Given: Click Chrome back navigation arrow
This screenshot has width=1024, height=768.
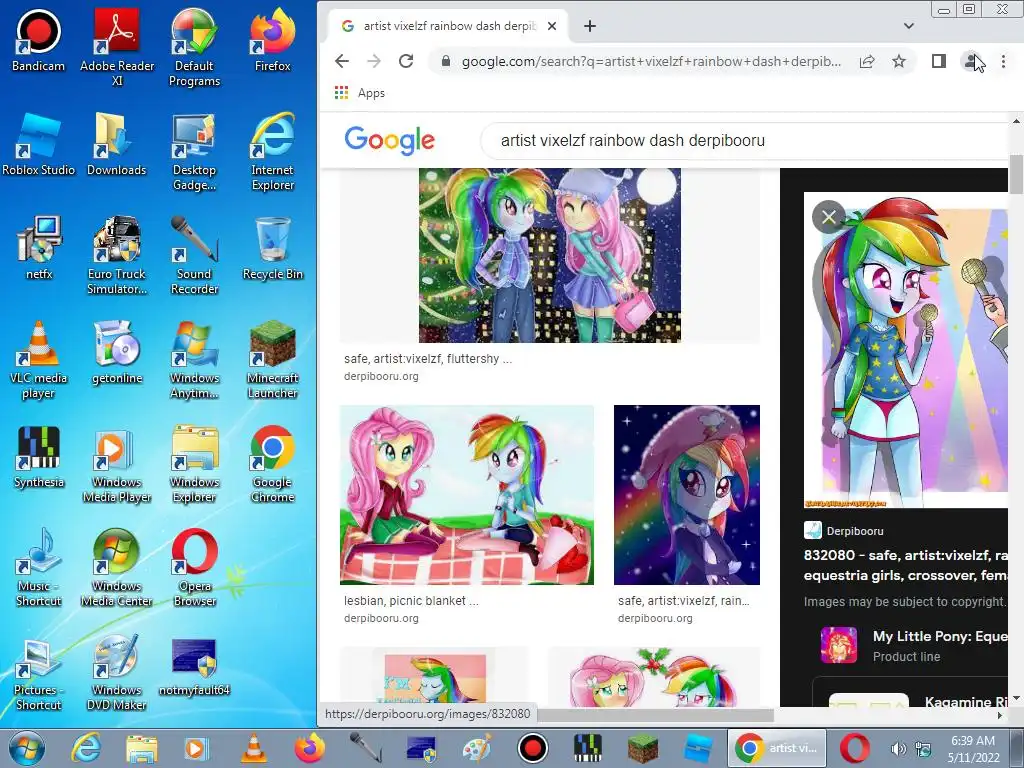Looking at the screenshot, I should pos(342,61).
